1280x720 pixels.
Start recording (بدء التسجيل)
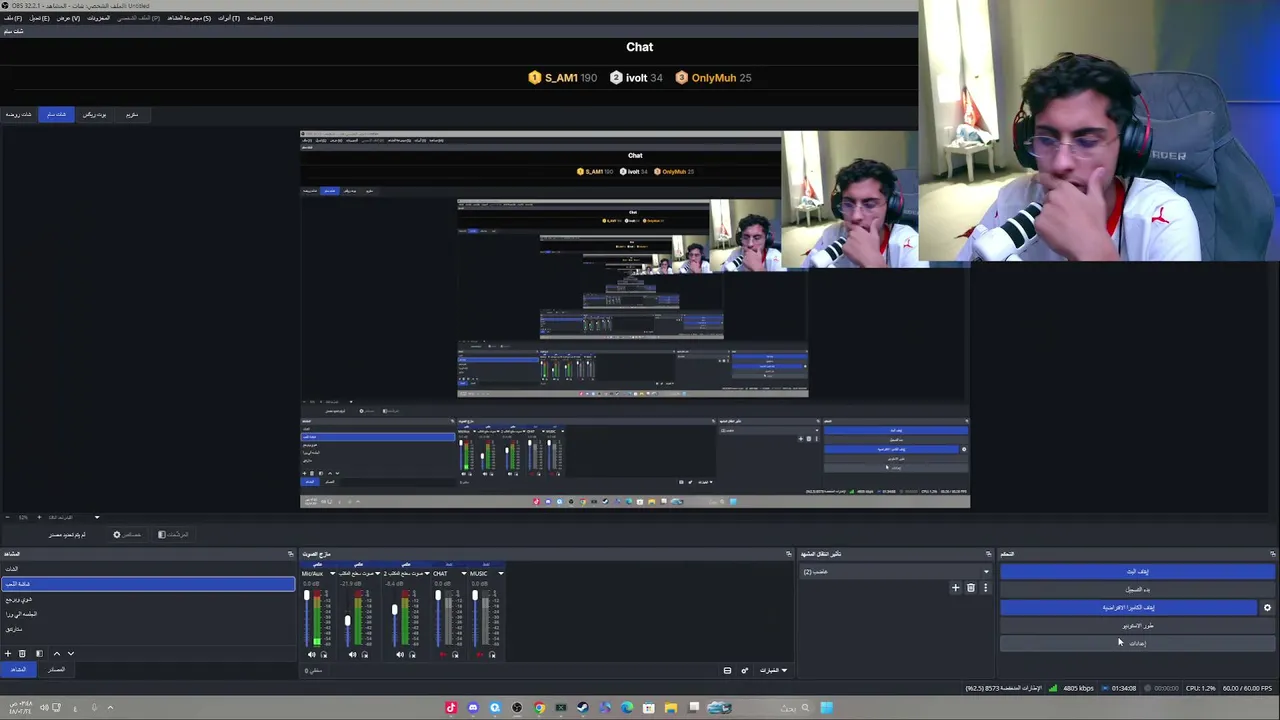1138,589
